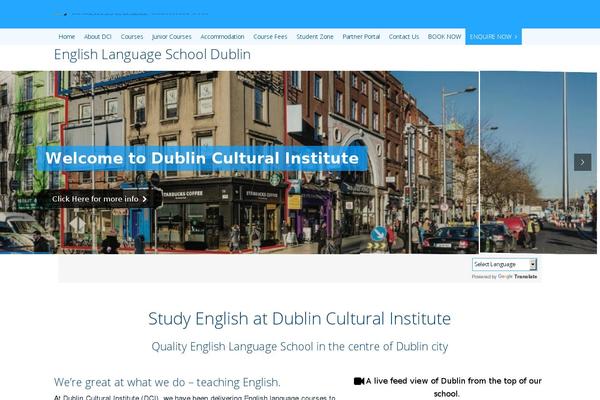Open the Select Language dropdown
The height and width of the screenshot is (400, 600).
tap(504, 264)
